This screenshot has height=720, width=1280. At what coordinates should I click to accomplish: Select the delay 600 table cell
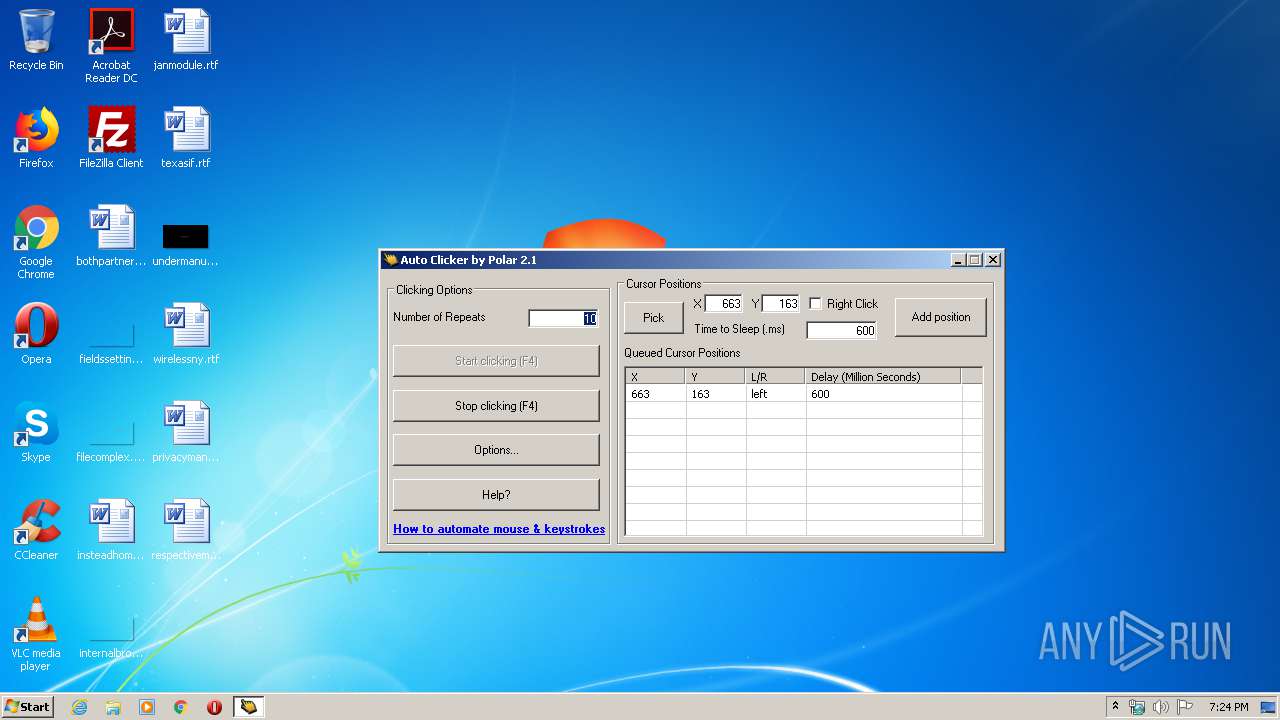tap(883, 394)
